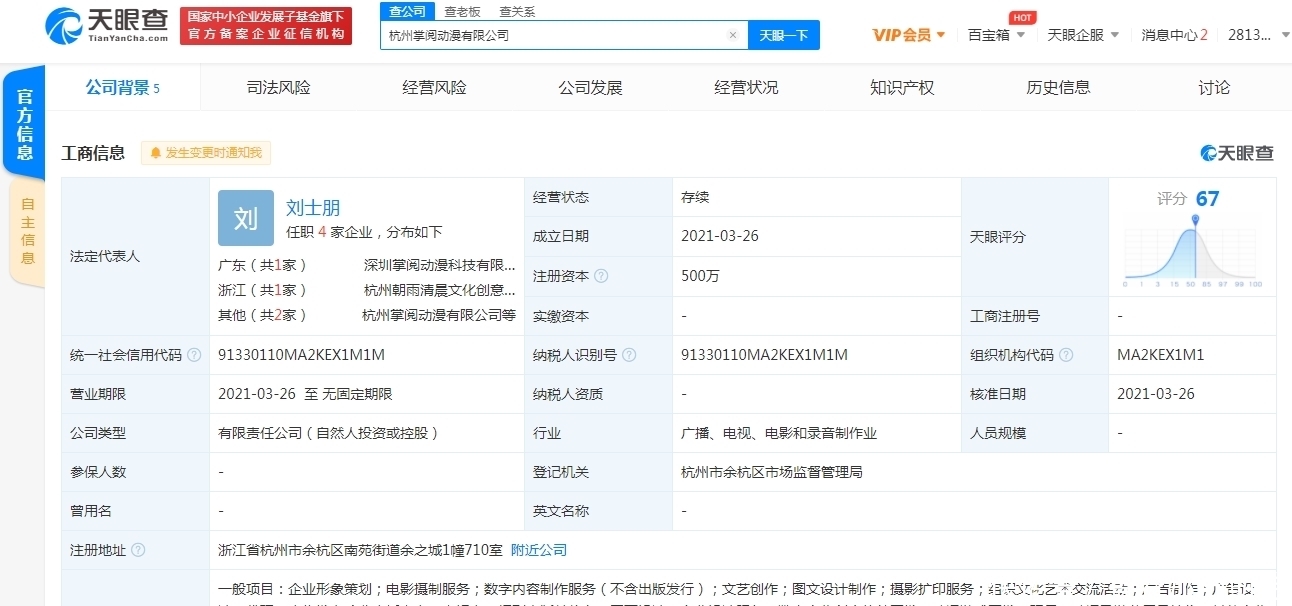Switch to 经营风险 tab
1292x606 pixels.
pos(435,88)
